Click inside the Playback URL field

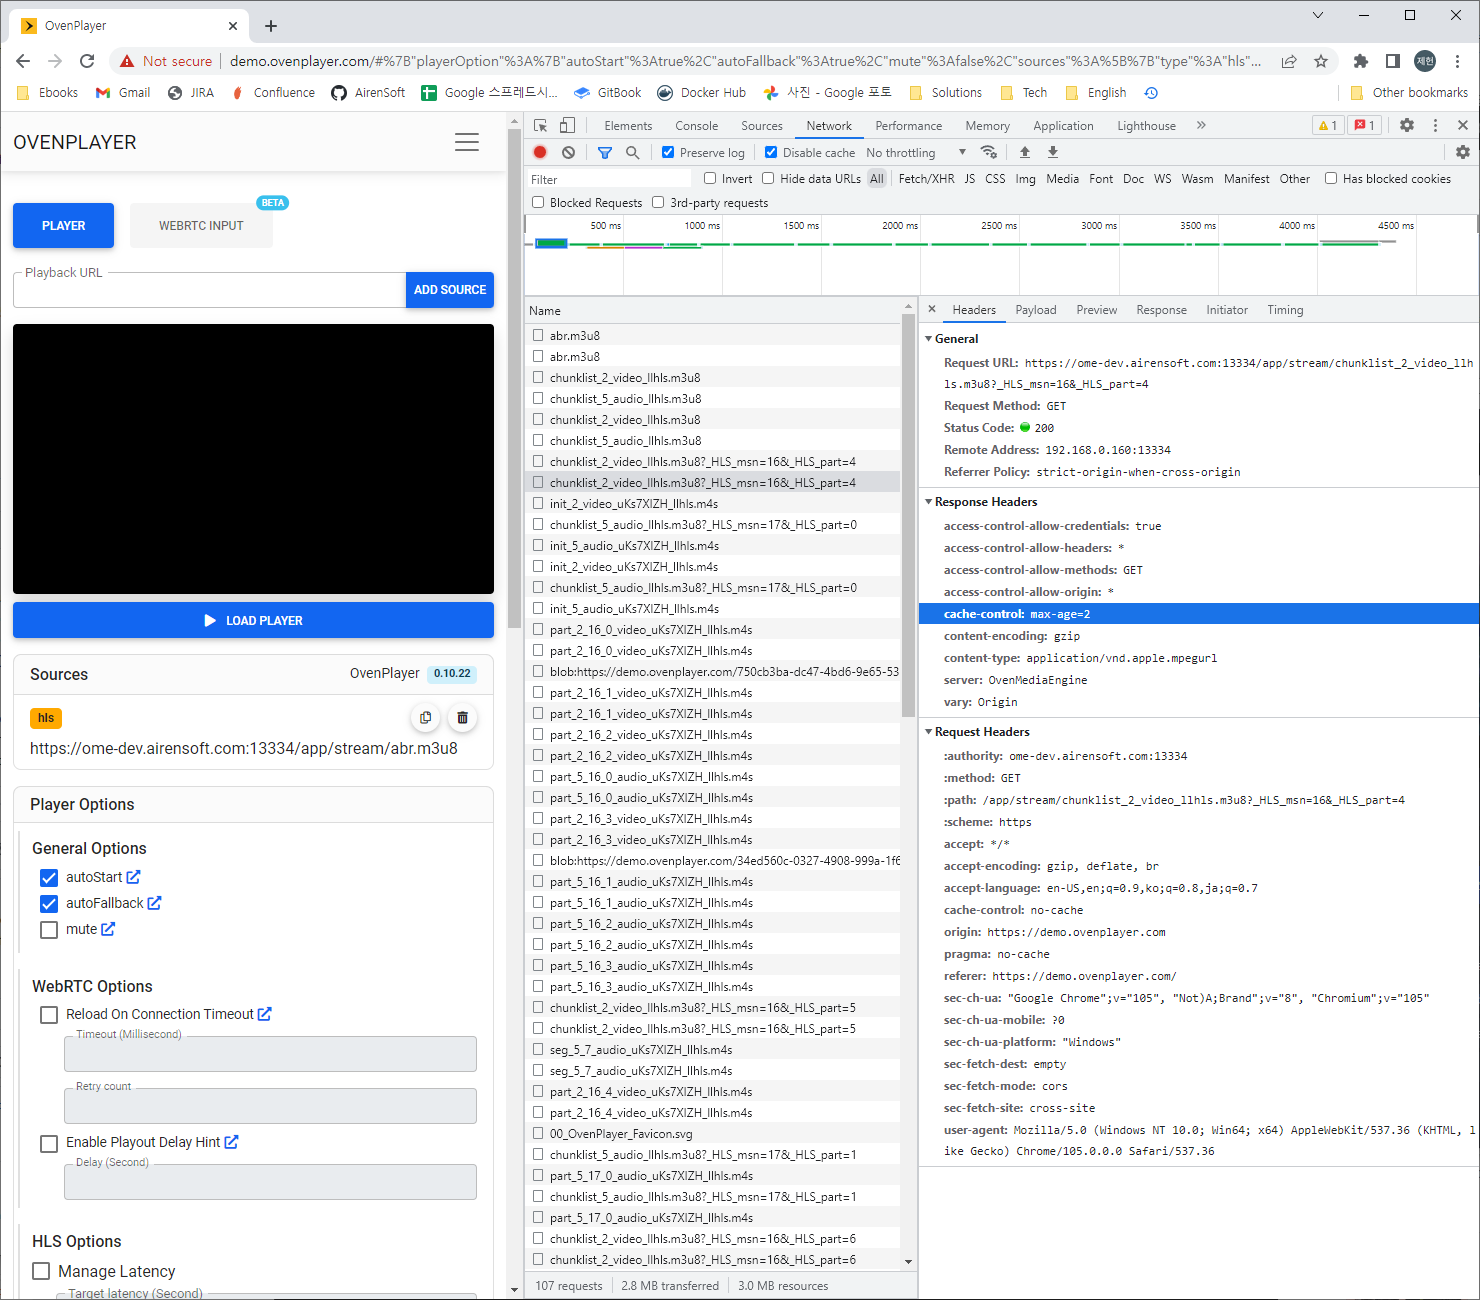coord(200,289)
